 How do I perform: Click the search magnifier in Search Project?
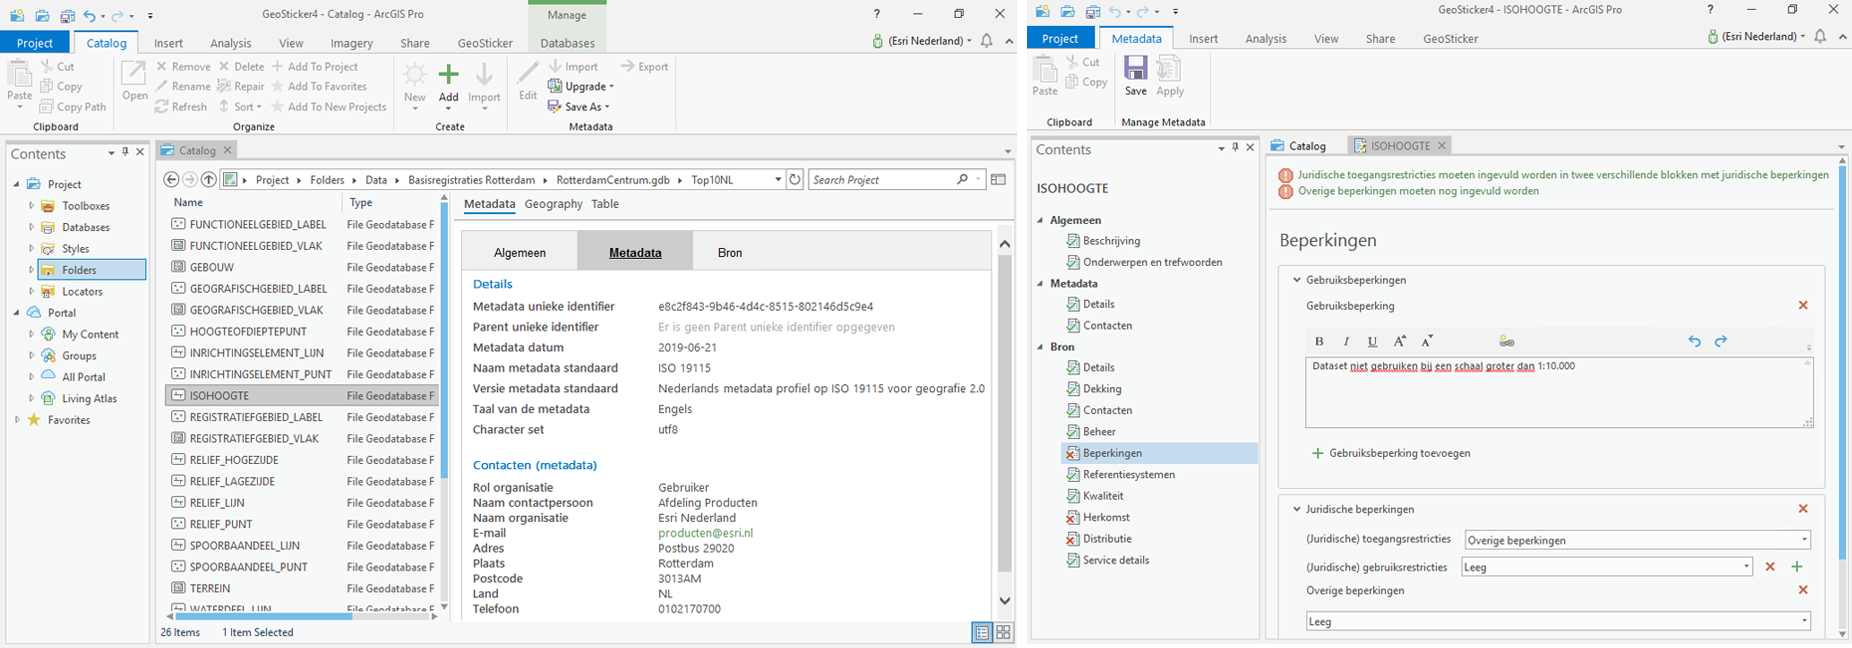(963, 180)
